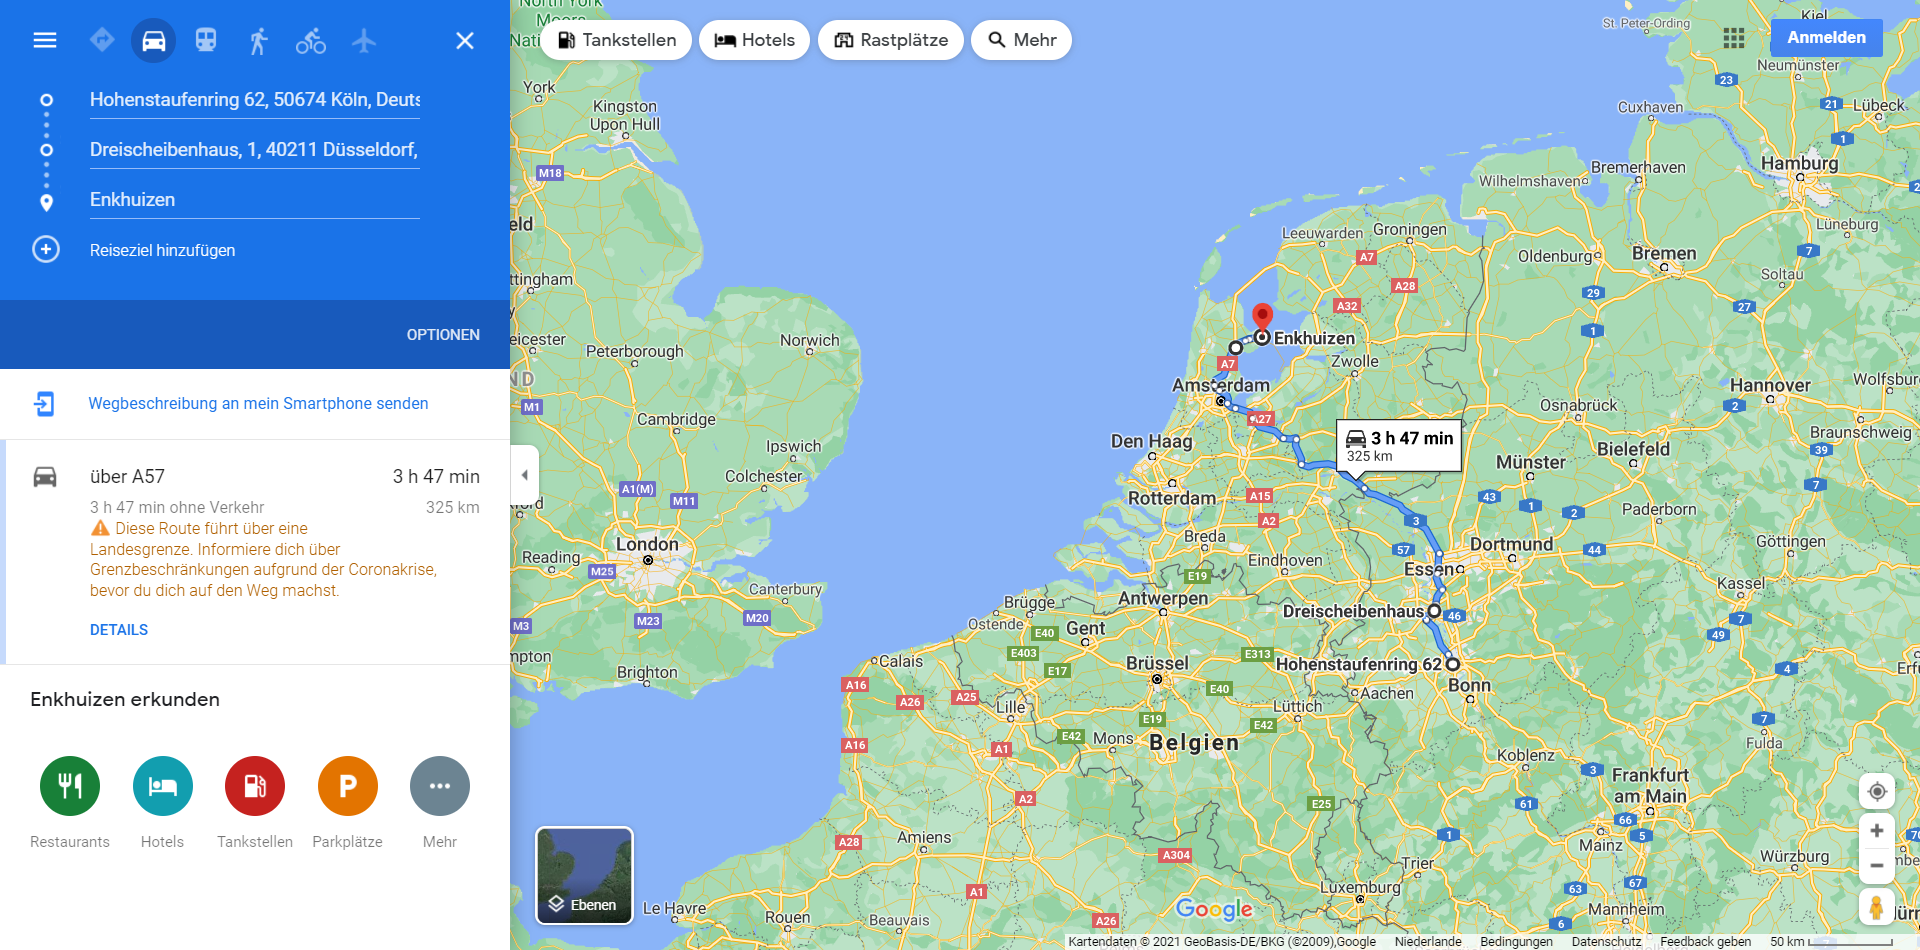Toggle the 50 km map scale

[1832, 942]
